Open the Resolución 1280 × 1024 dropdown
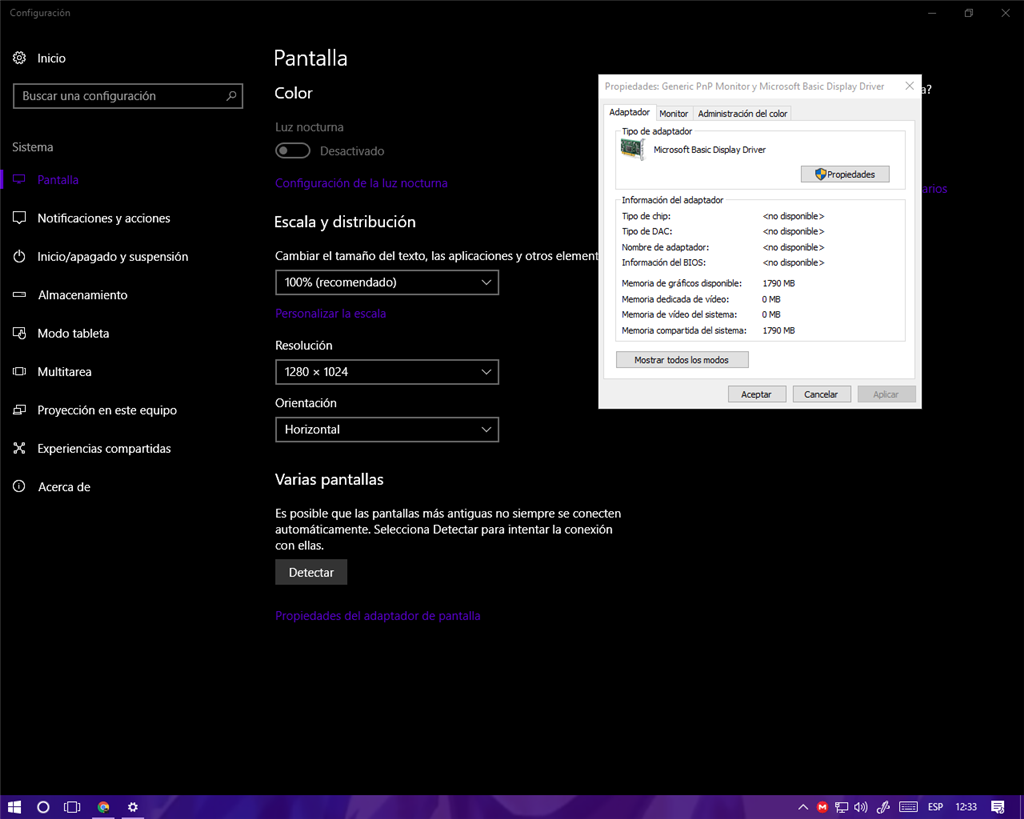Image resolution: width=1024 pixels, height=819 pixels. [x=387, y=372]
